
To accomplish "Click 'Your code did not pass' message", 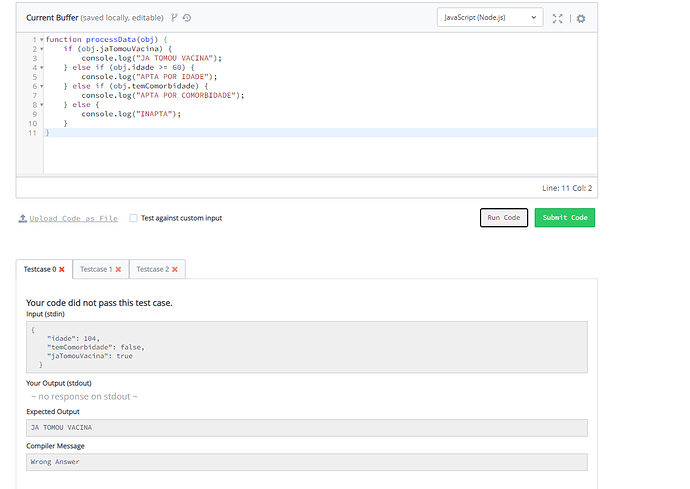I will [x=99, y=303].
